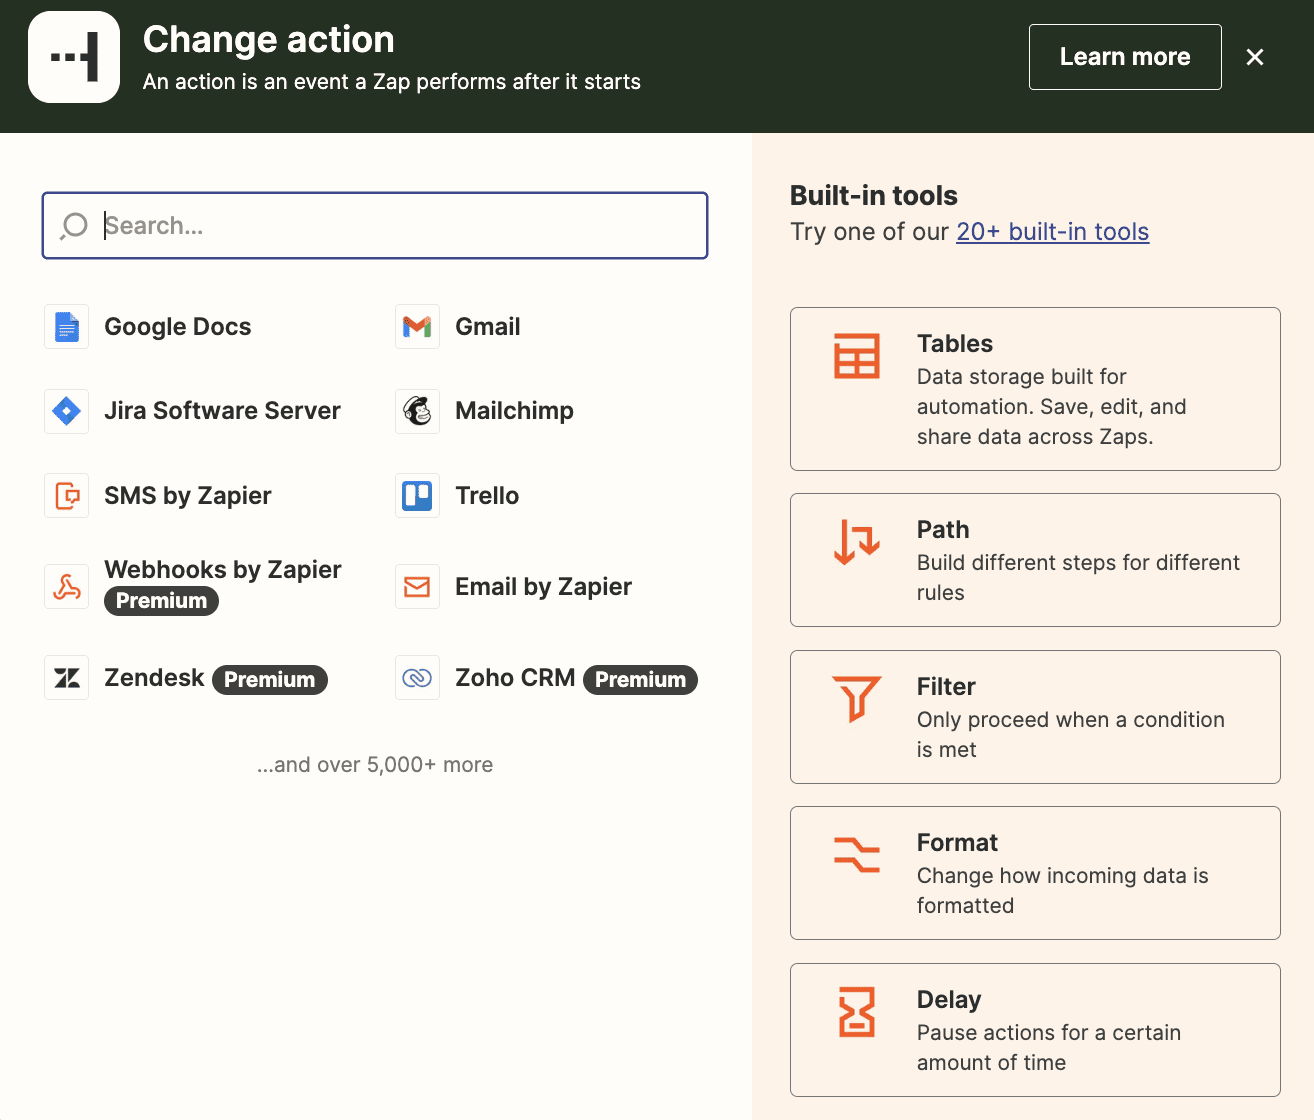Close the Change action dialog
Screen dimensions: 1314x1120
[x=1255, y=57]
